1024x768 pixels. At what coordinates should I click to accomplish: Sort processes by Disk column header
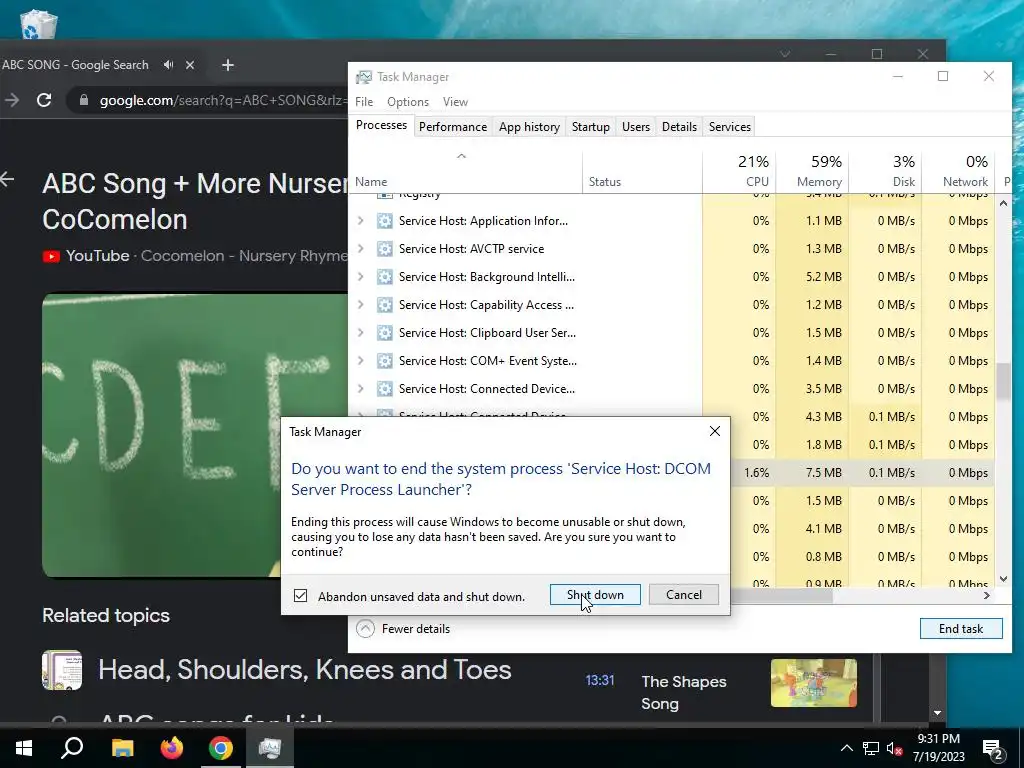[885, 172]
